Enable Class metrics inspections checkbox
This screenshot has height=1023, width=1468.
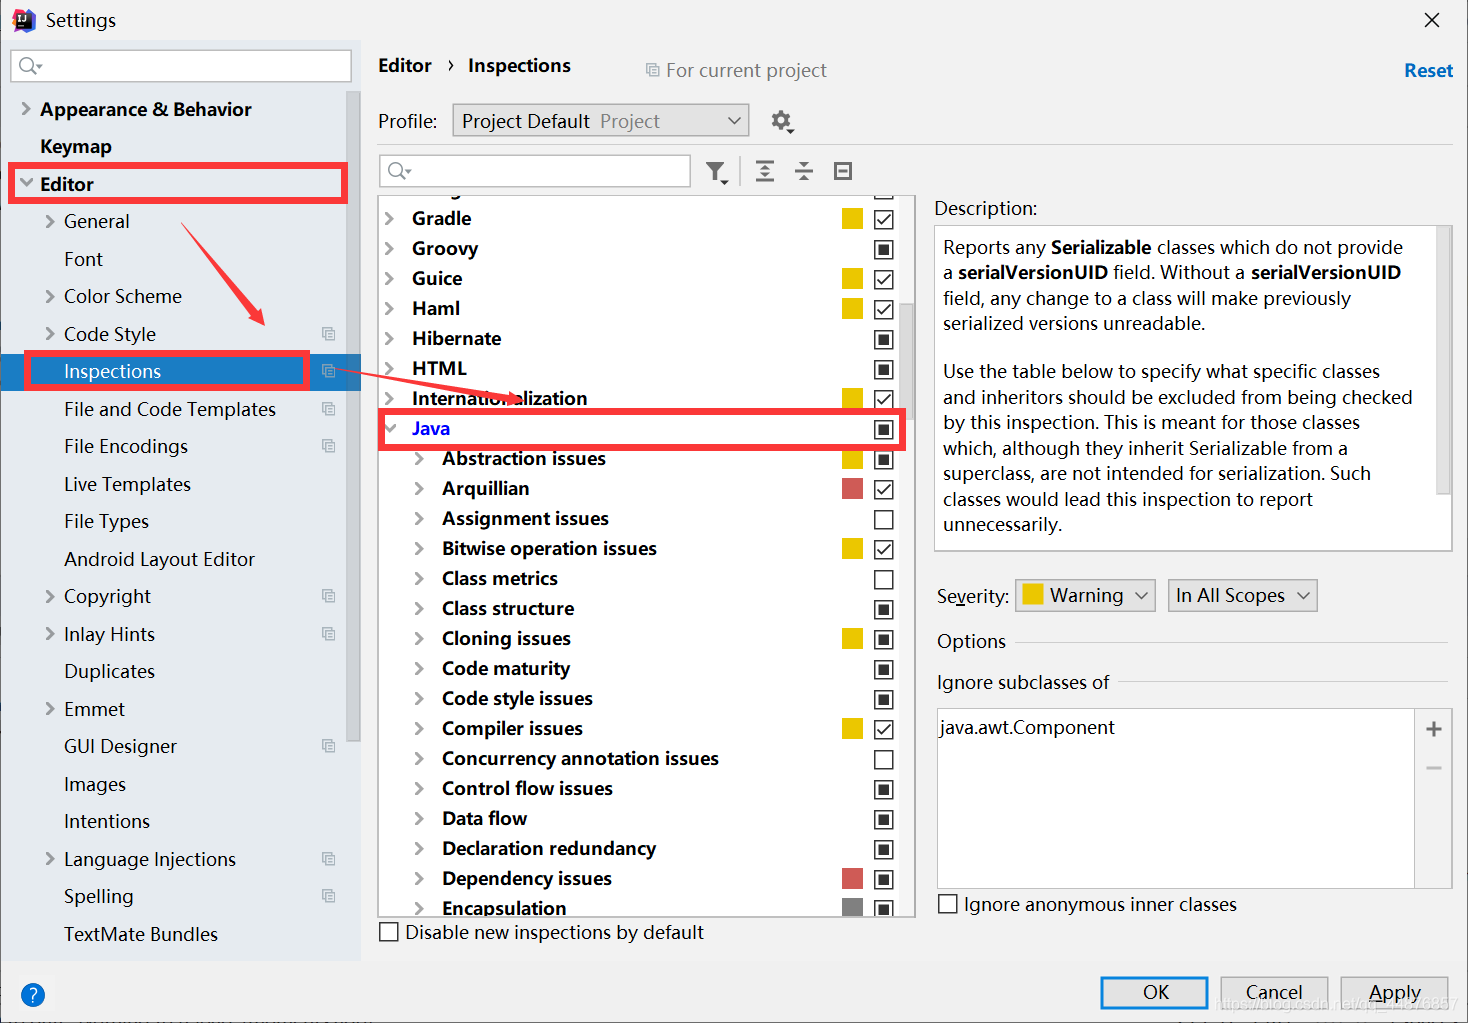(x=884, y=579)
